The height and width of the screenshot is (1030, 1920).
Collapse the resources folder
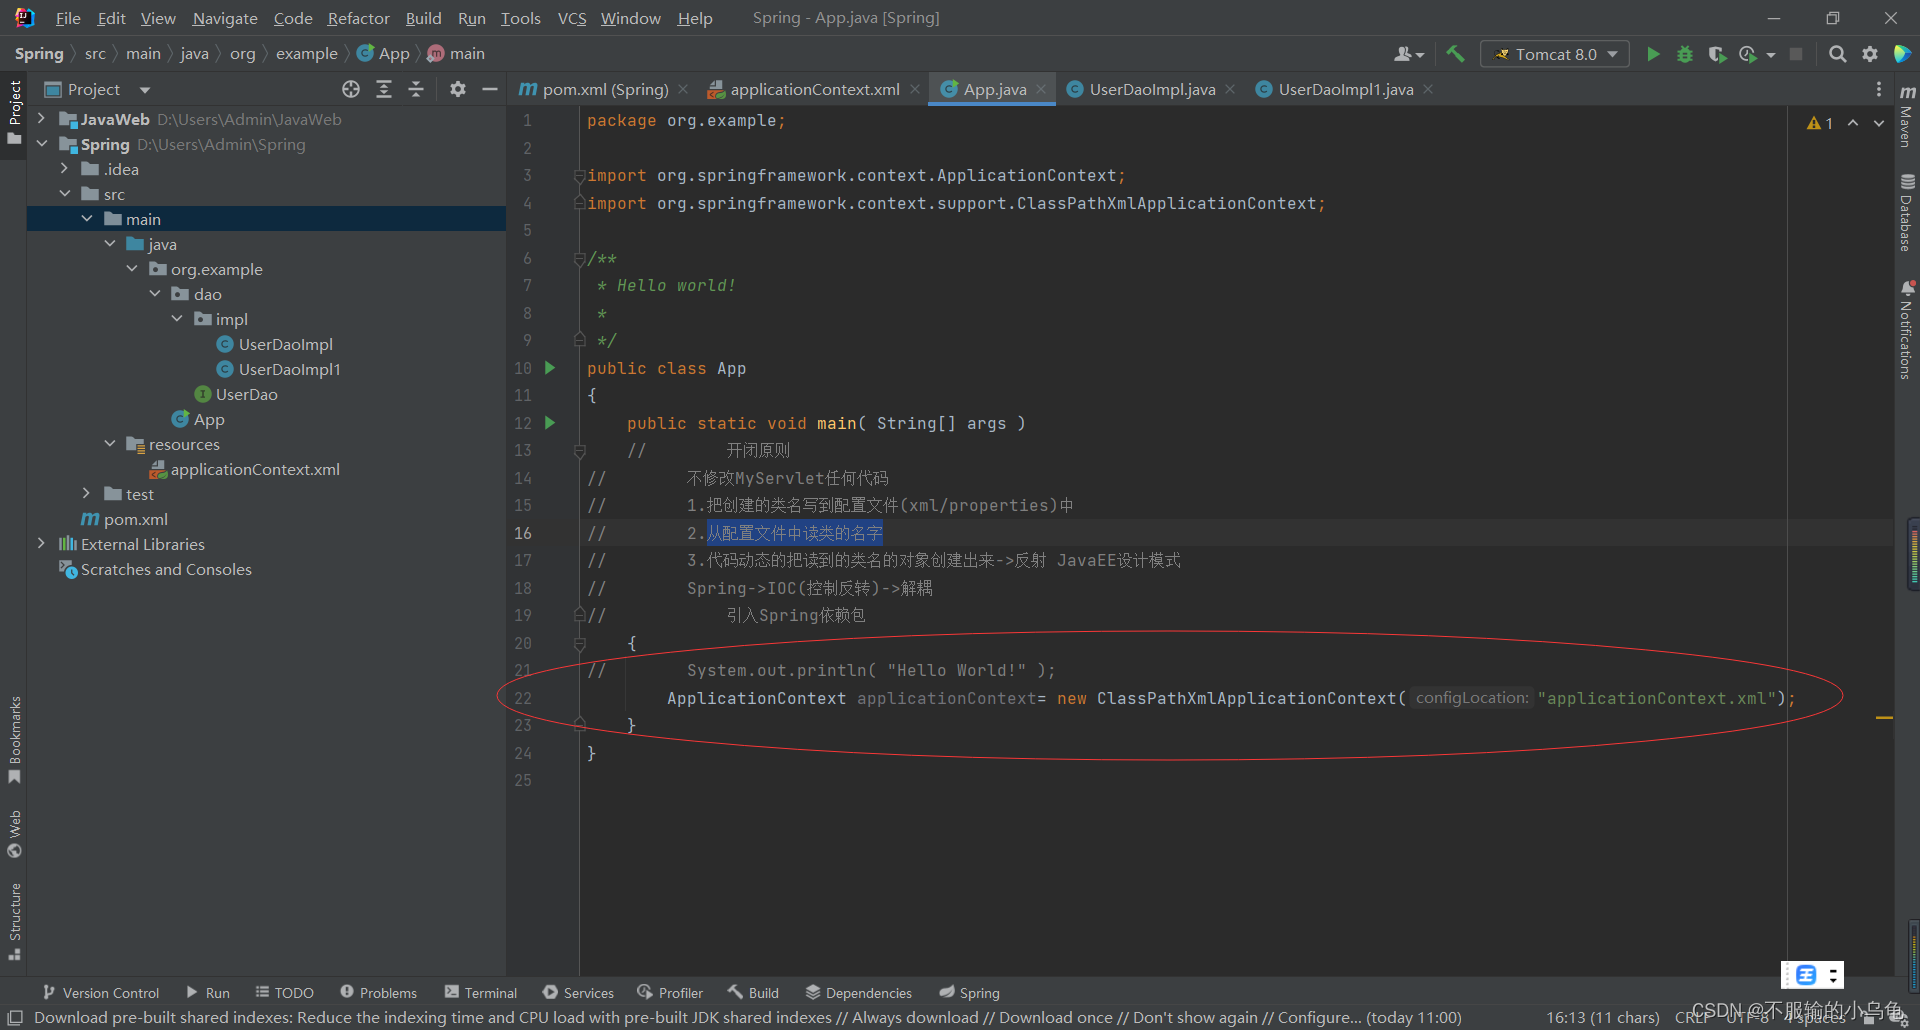pos(110,444)
